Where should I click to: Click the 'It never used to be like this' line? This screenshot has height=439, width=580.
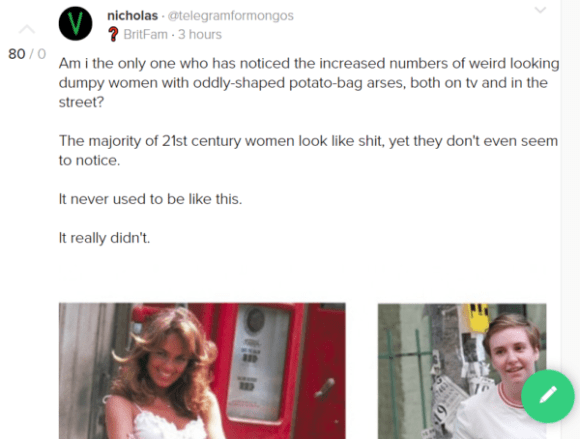[x=150, y=199]
